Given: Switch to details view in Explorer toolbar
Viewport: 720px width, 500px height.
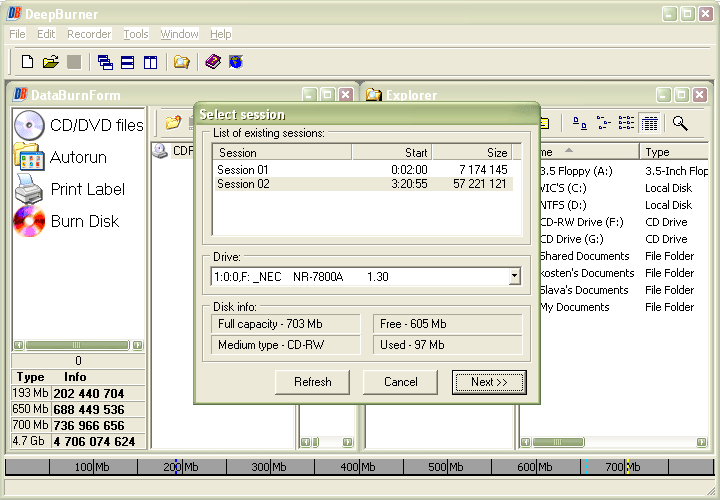Looking at the screenshot, I should pyautogui.click(x=650, y=123).
